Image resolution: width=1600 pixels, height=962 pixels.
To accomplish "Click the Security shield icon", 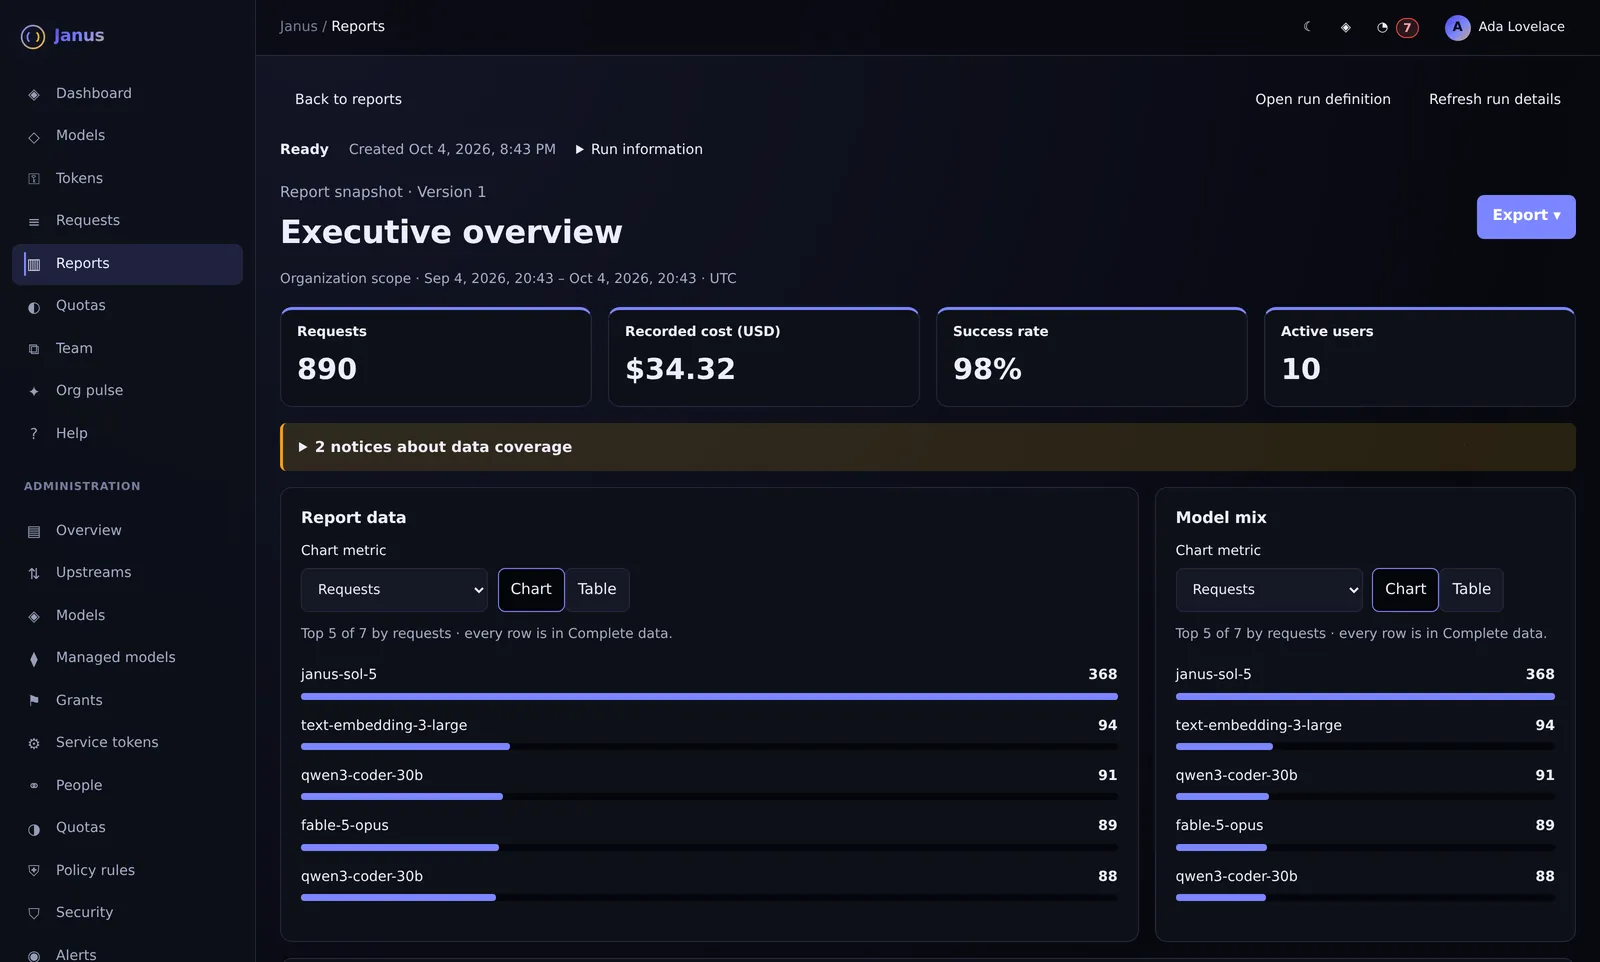I will 34,913.
